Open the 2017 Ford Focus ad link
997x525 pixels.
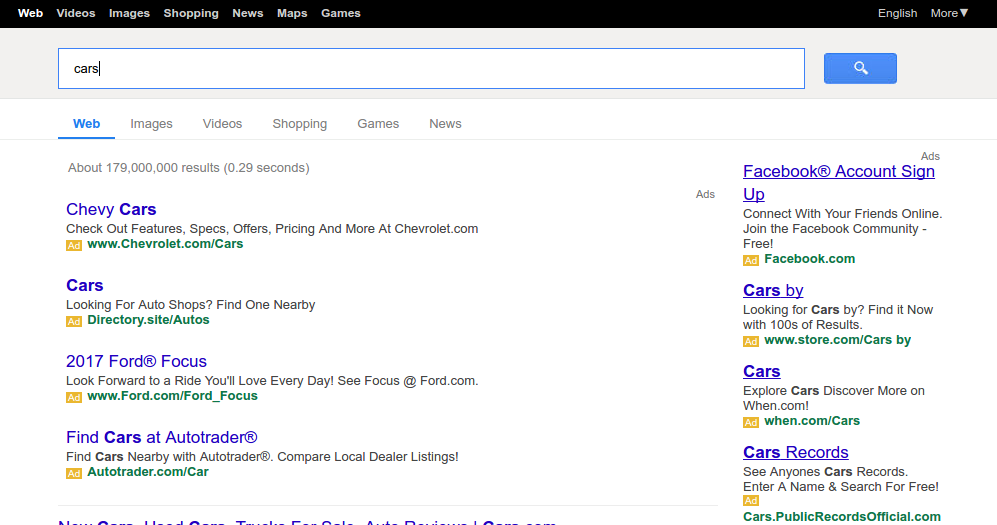[136, 361]
